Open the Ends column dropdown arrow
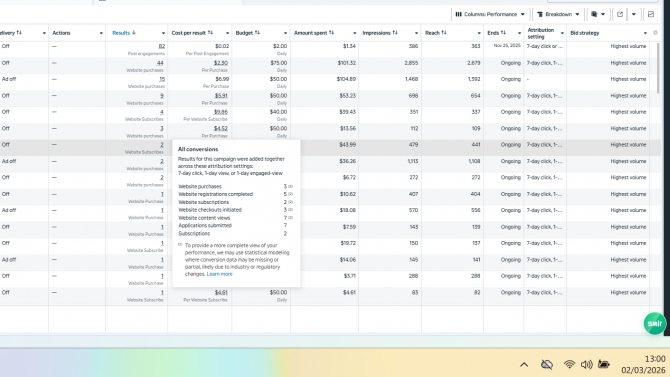This screenshot has height=377, width=670. (x=519, y=33)
